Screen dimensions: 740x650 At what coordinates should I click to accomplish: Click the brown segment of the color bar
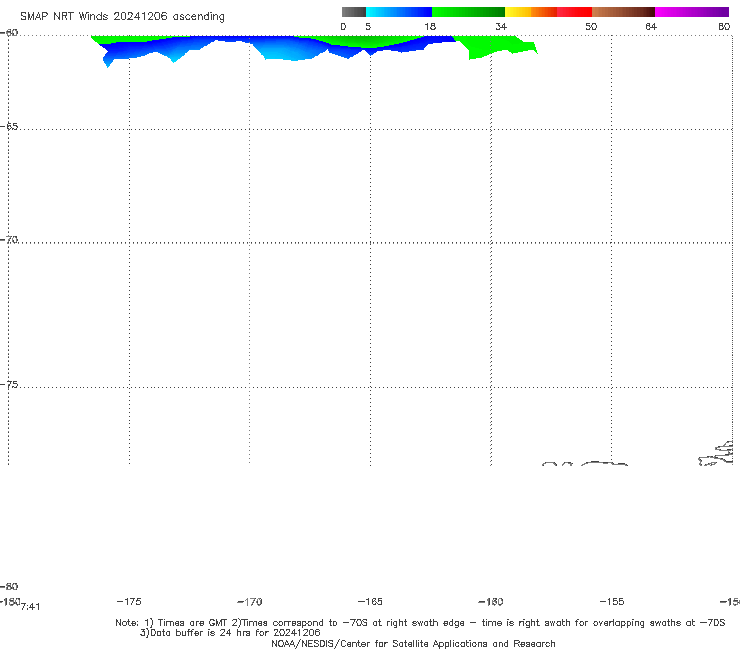(623, 12)
